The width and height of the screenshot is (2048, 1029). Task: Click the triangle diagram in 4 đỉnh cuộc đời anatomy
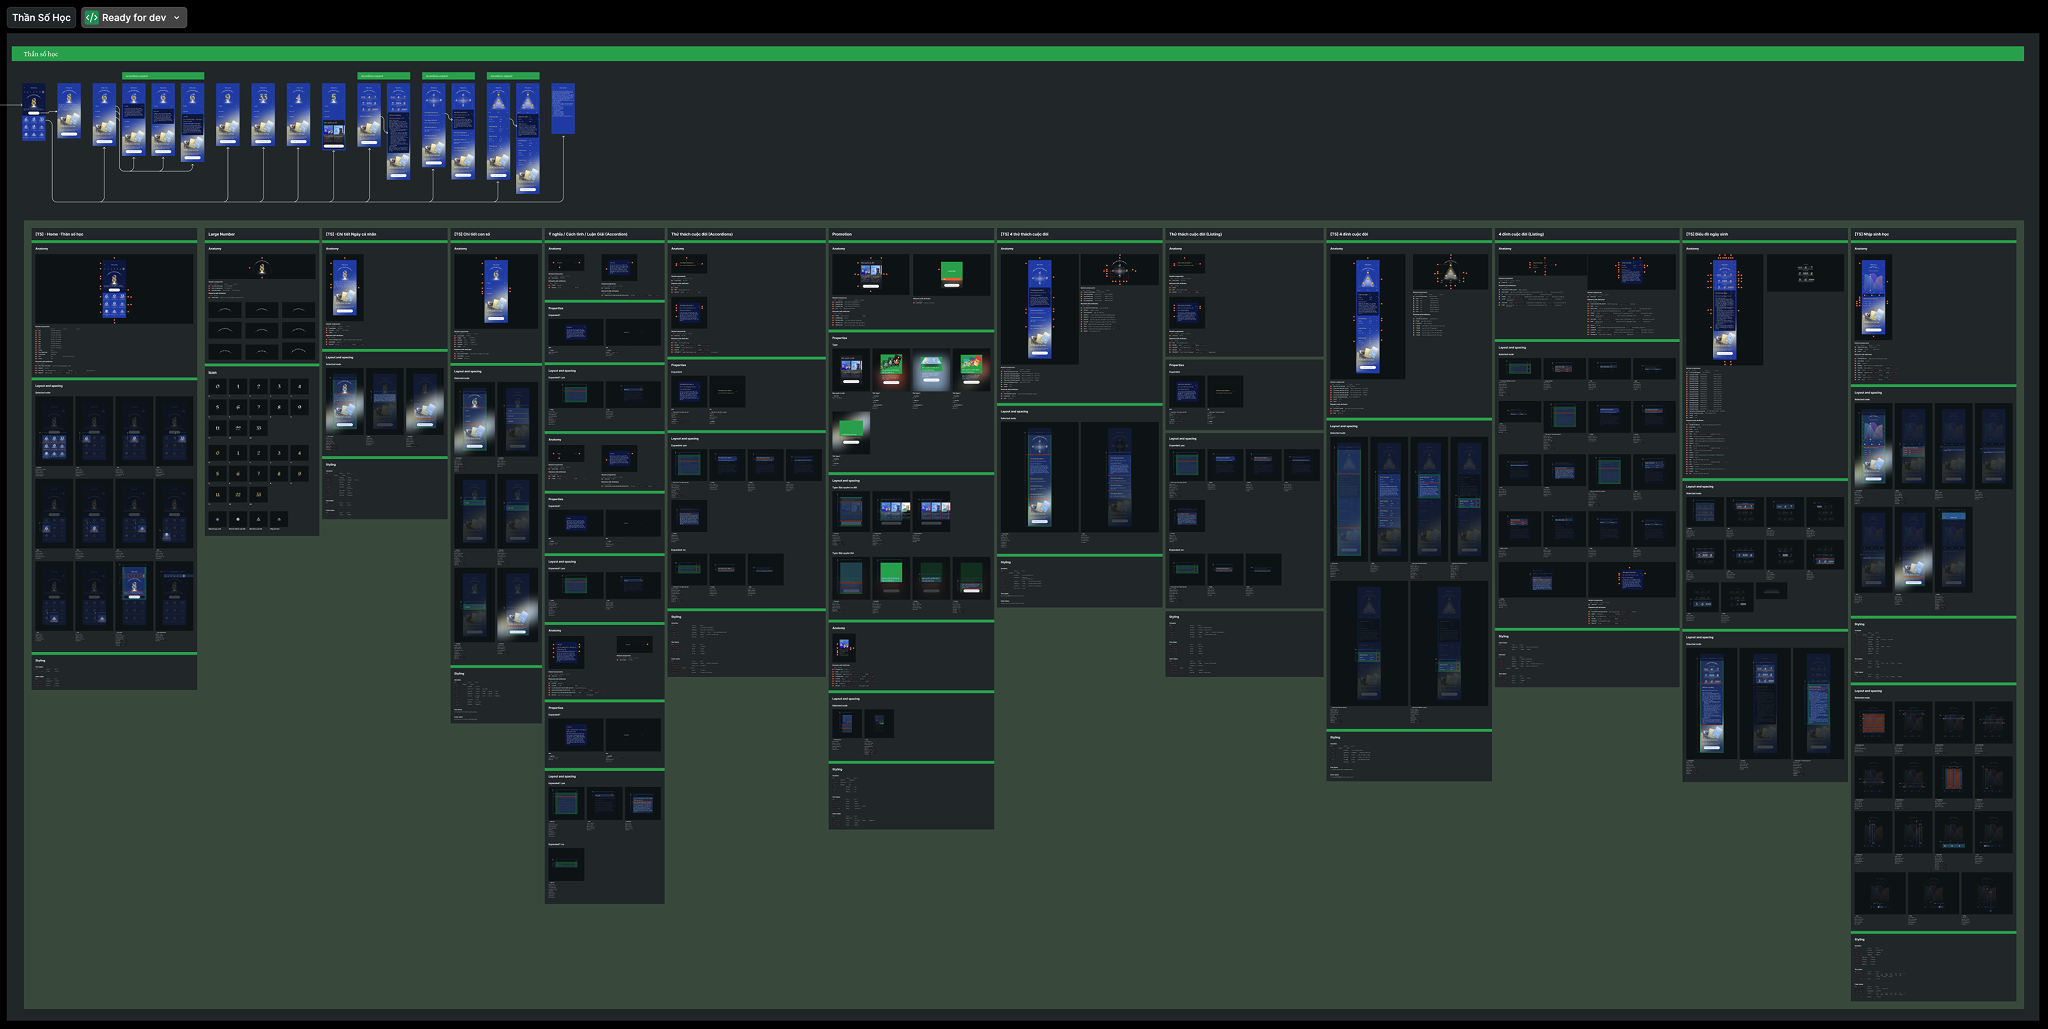(x=1449, y=272)
